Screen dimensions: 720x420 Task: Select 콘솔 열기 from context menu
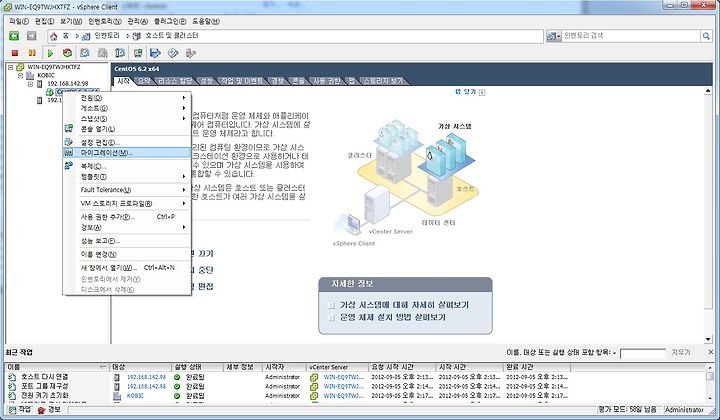[x=127, y=129]
